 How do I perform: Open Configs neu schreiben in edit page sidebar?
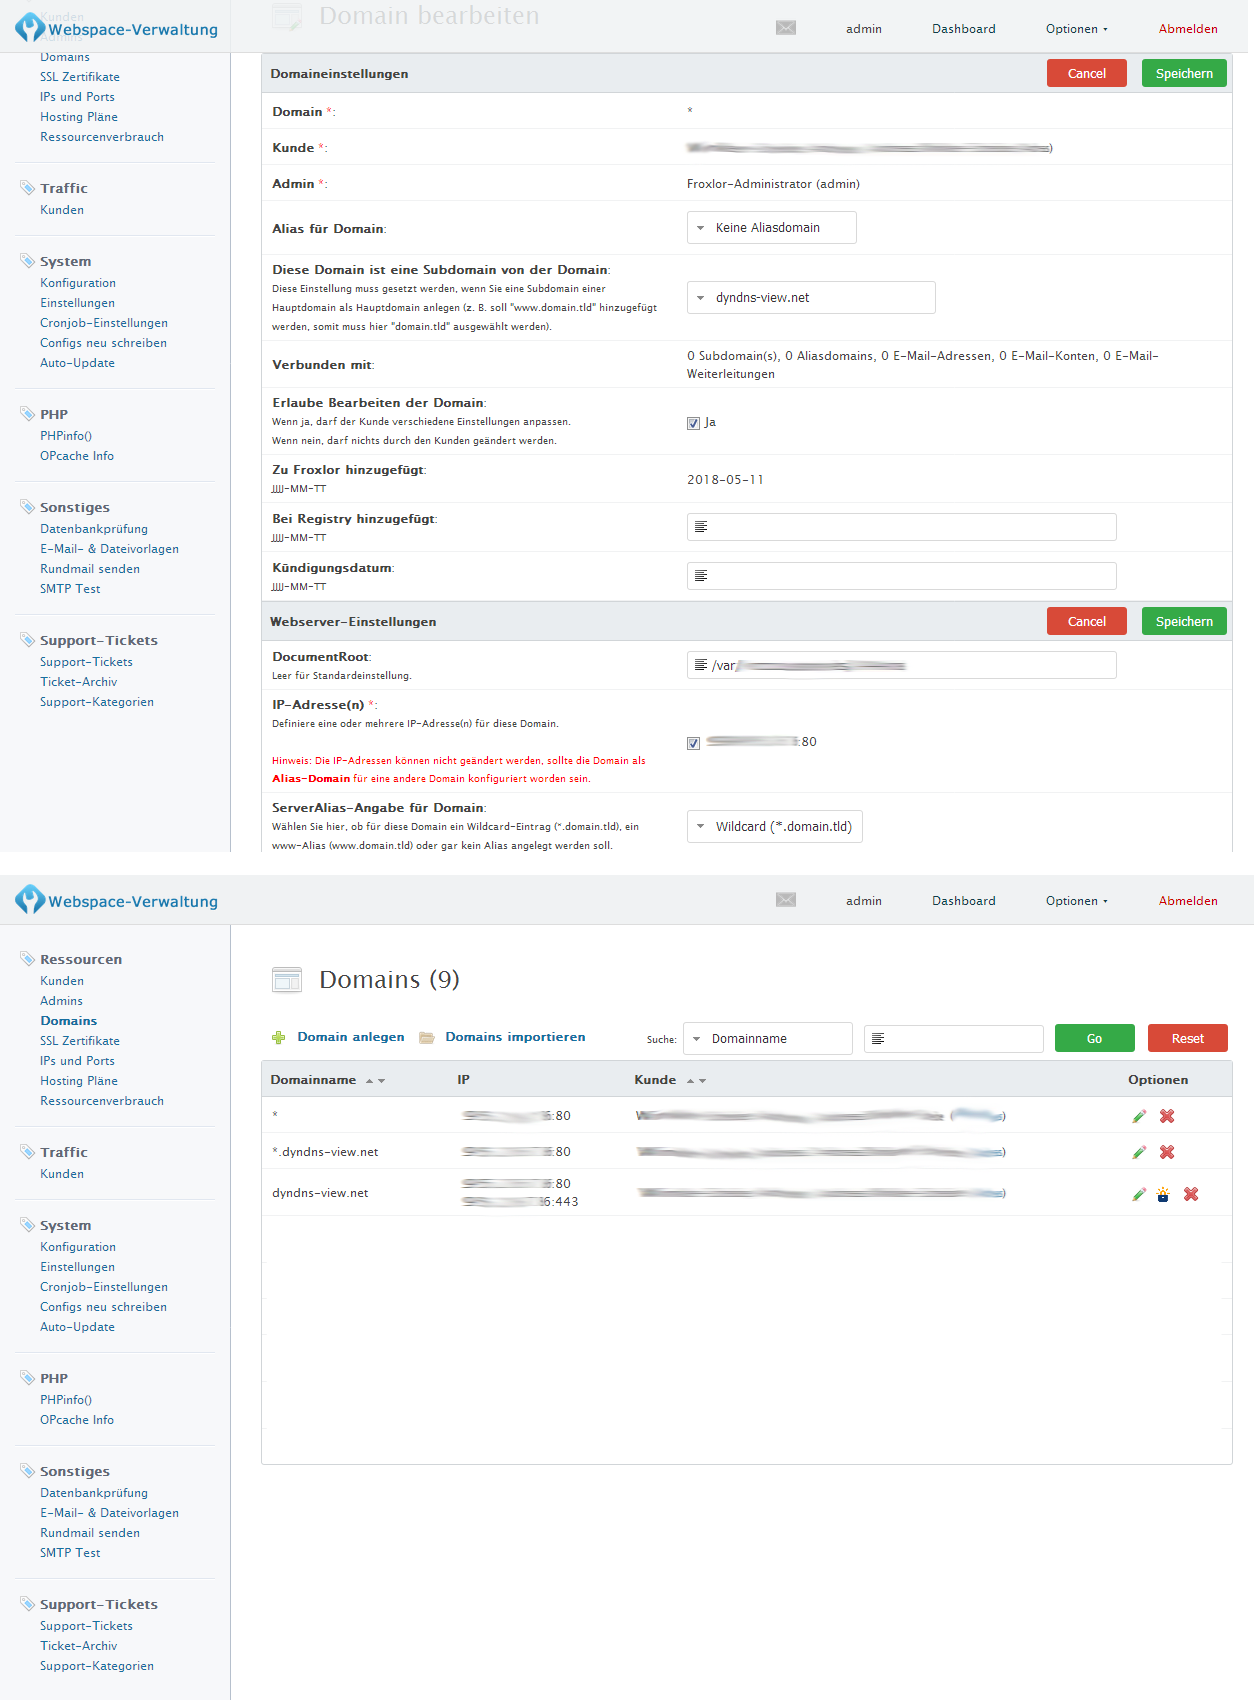[103, 343]
